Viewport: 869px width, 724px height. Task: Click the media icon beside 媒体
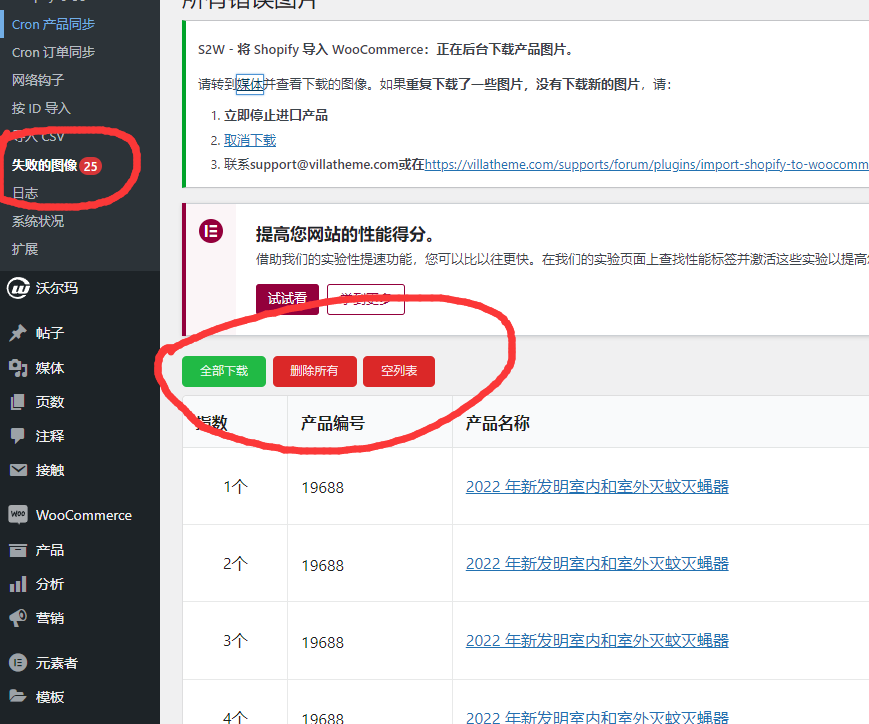point(18,368)
